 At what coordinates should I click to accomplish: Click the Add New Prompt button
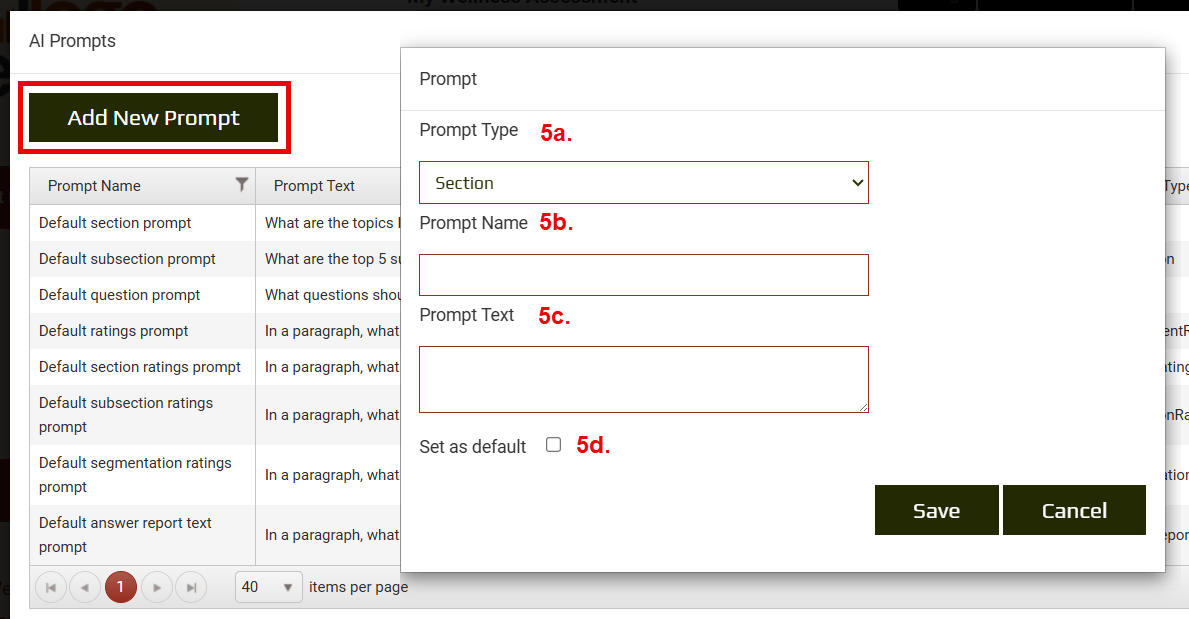tap(153, 118)
